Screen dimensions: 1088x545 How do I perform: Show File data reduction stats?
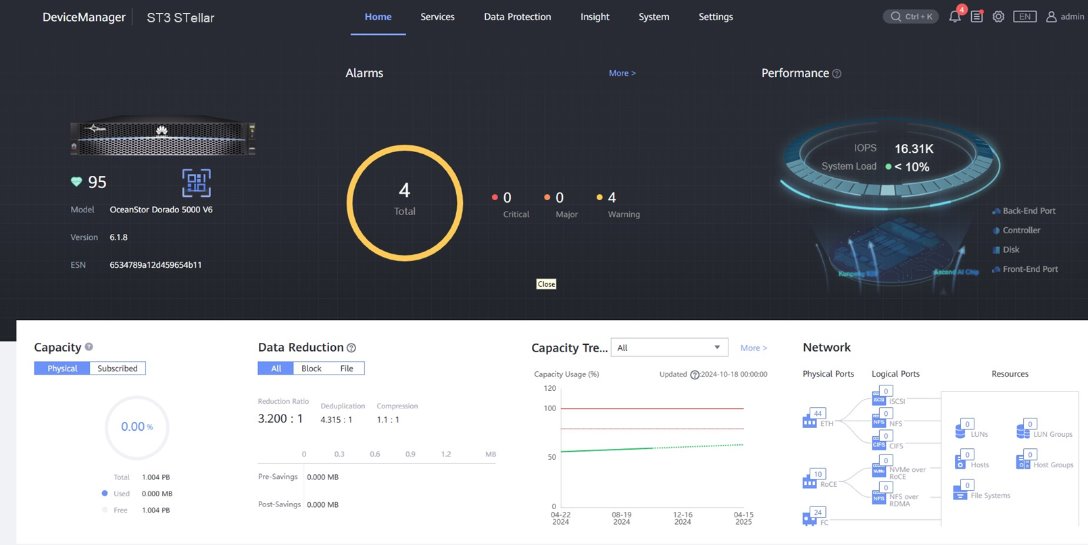(346, 368)
